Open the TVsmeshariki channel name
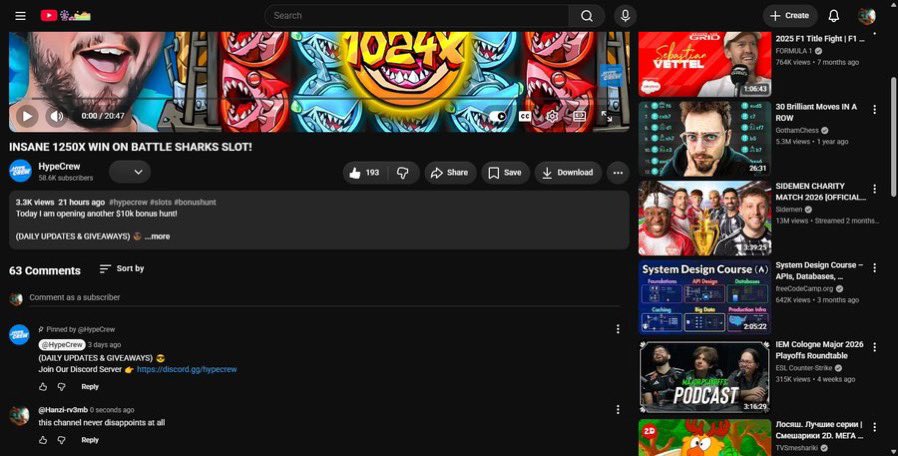This screenshot has width=898, height=456. pos(797,448)
